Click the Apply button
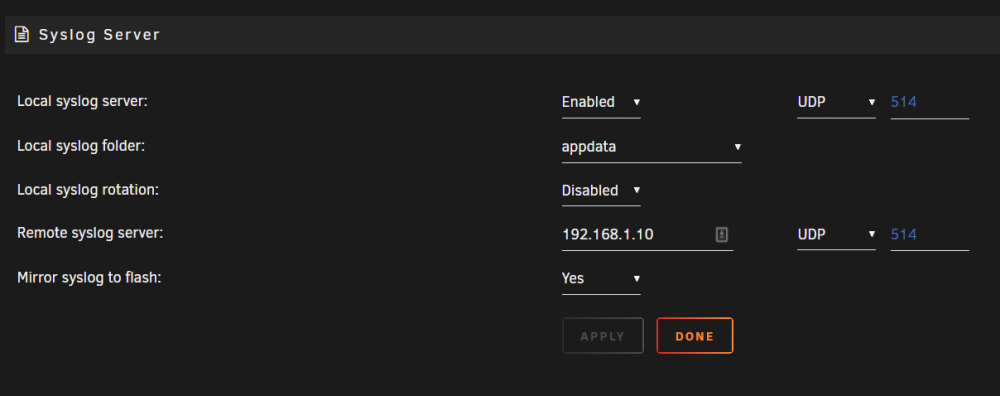 pyautogui.click(x=603, y=335)
